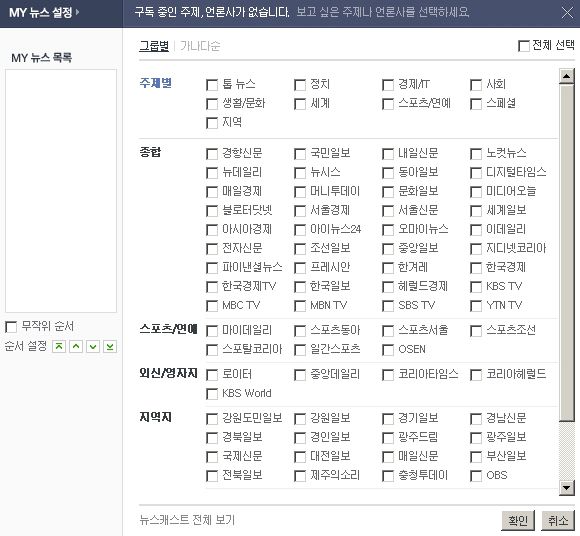Screen dimensions: 580x536
Task: Move selected item to top of order
Action: coord(59,347)
